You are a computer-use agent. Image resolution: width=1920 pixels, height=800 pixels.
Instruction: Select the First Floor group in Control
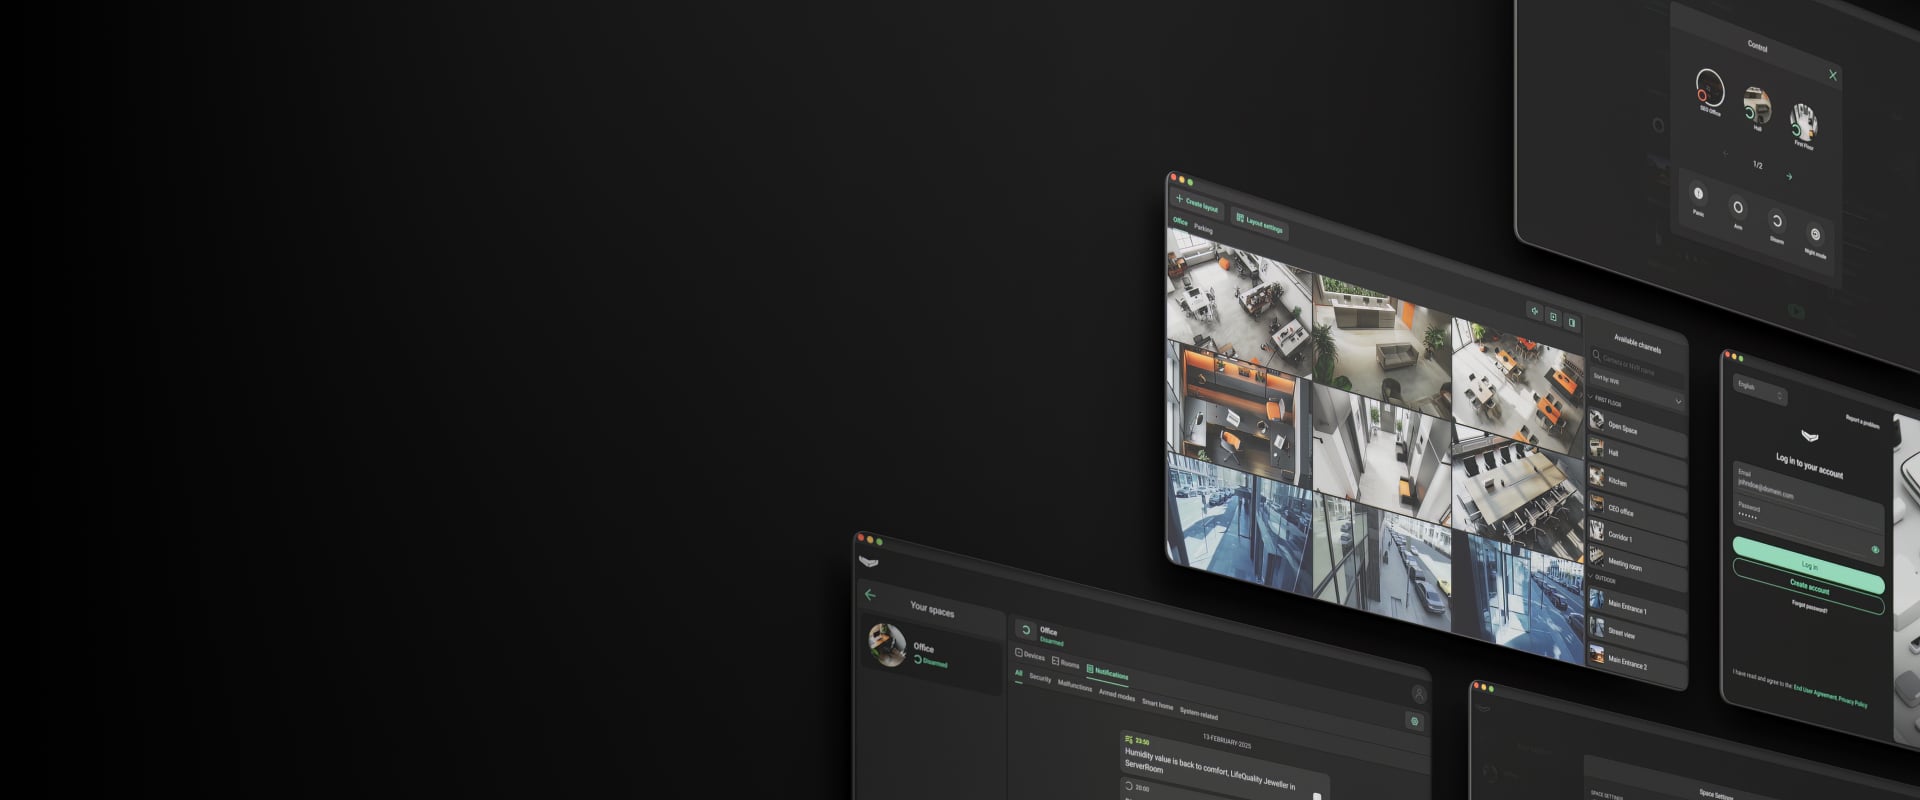click(x=1803, y=122)
